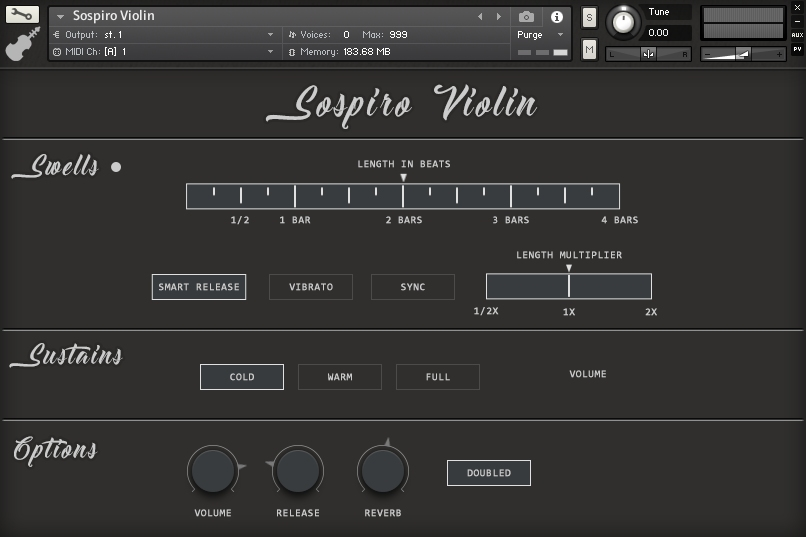Select the Full sustain mode

(x=438, y=377)
